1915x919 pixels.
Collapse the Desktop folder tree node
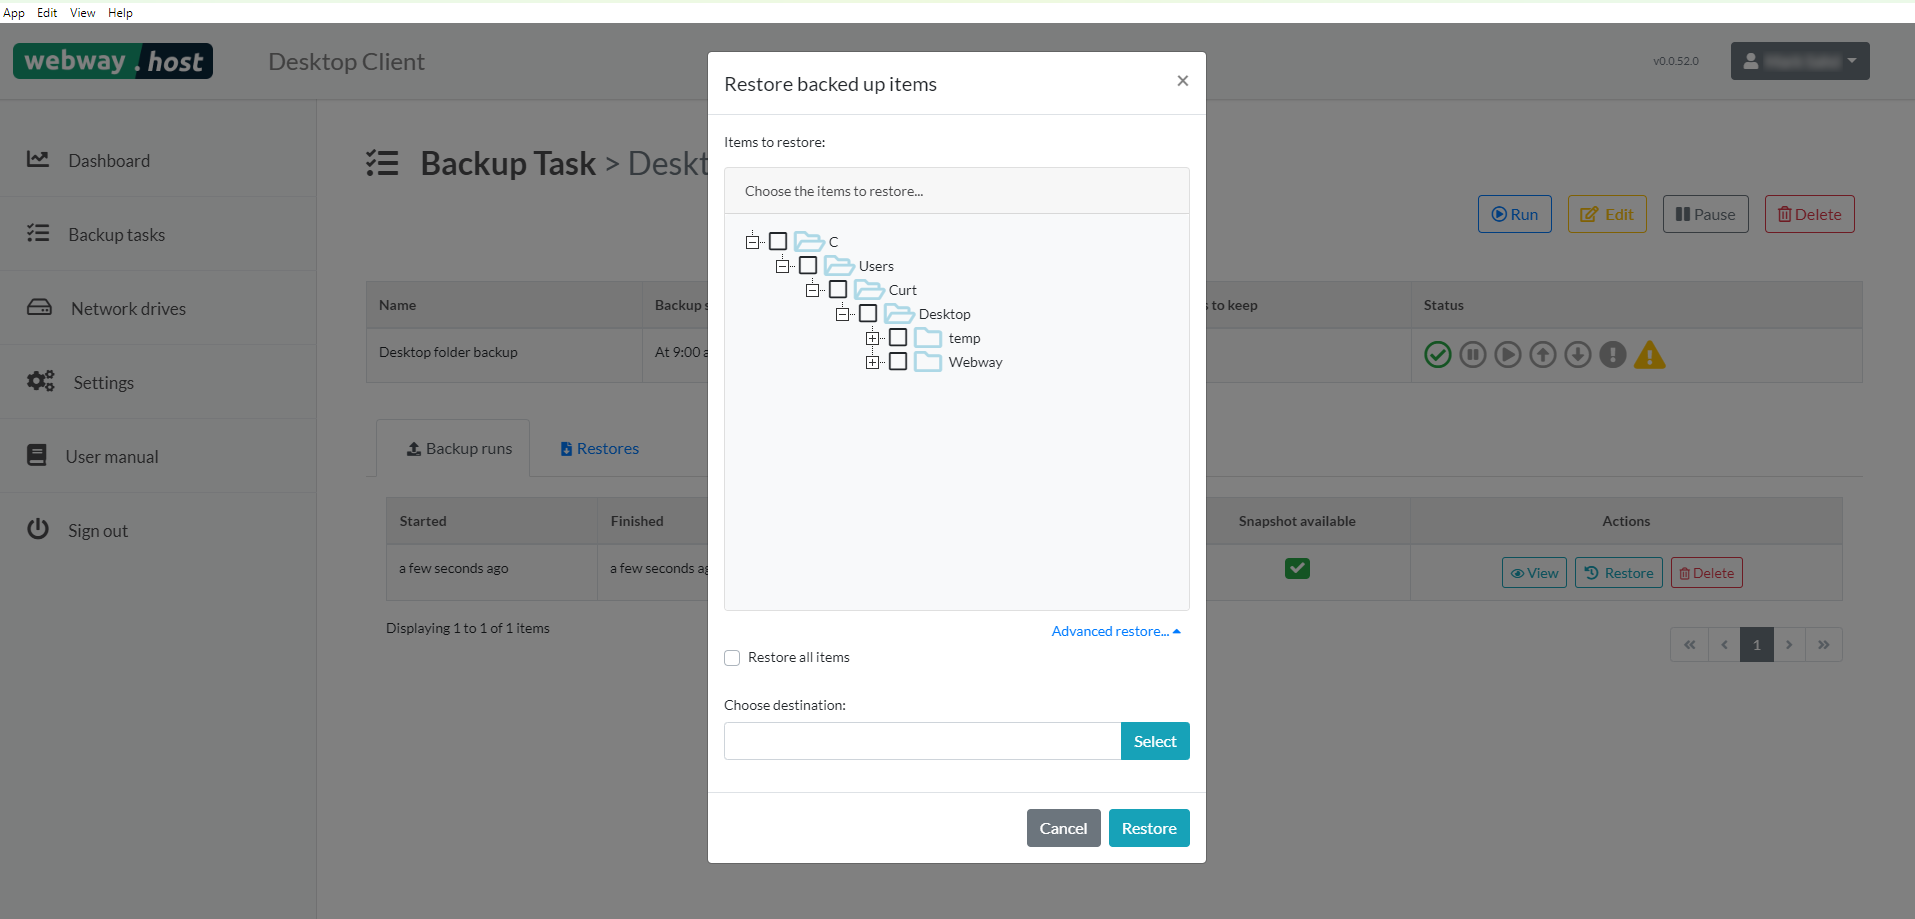coord(842,314)
